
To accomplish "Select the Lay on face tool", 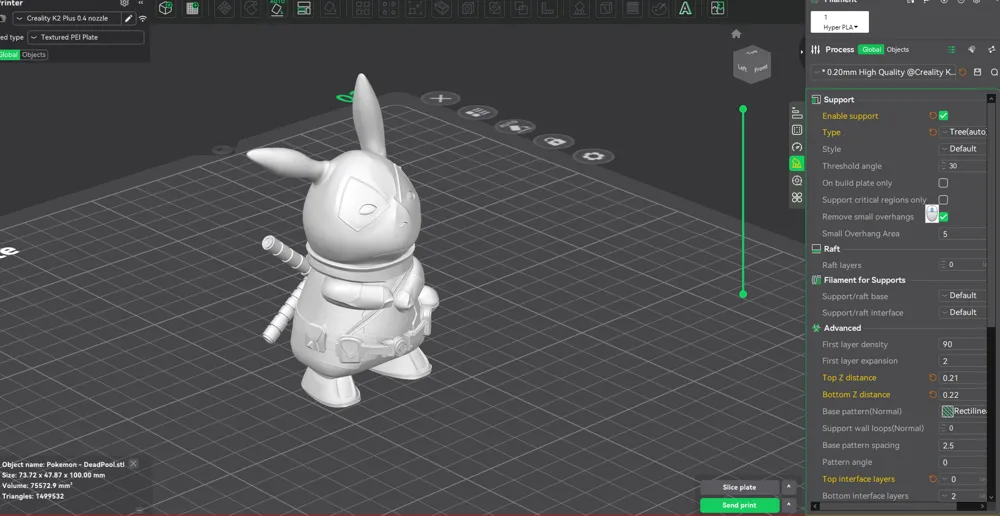I will [330, 8].
